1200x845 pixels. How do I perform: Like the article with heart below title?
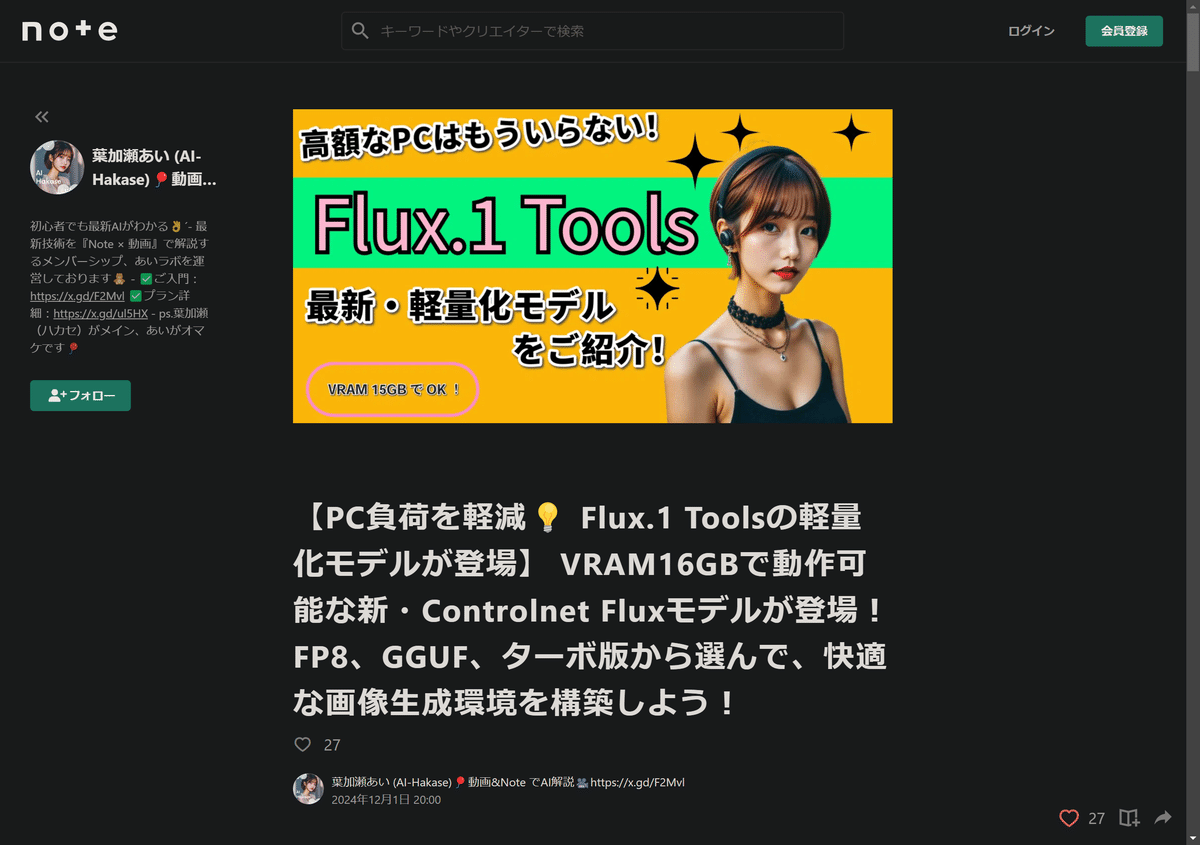coord(302,744)
